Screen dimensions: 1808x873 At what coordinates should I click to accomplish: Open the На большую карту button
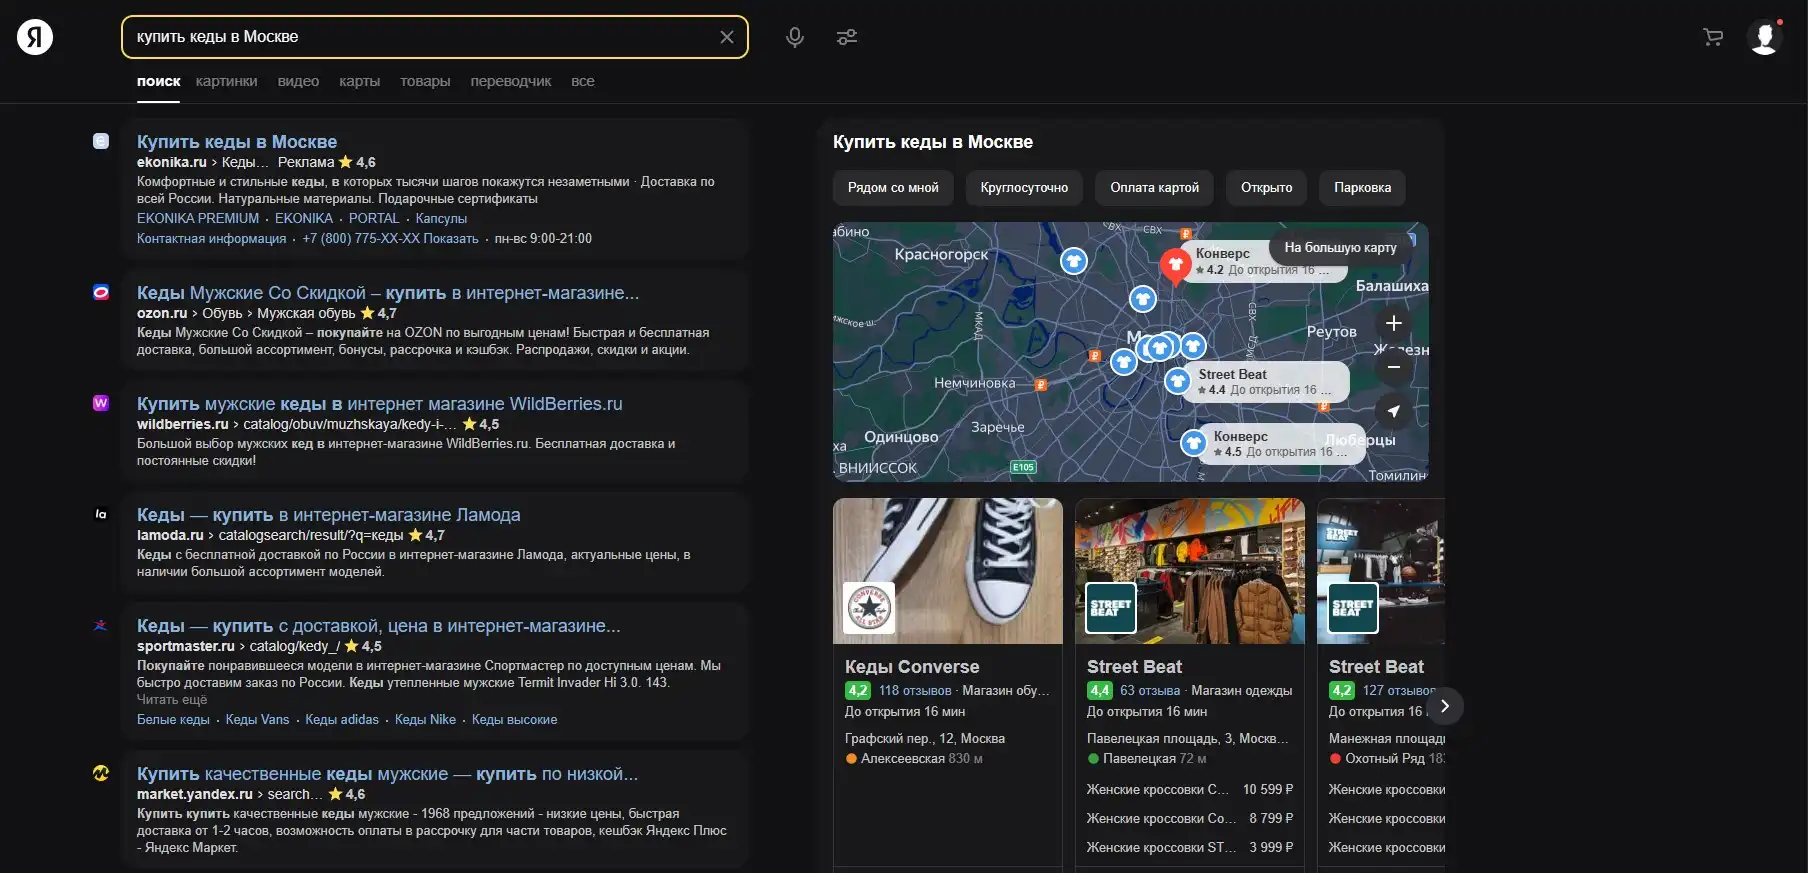(1340, 247)
